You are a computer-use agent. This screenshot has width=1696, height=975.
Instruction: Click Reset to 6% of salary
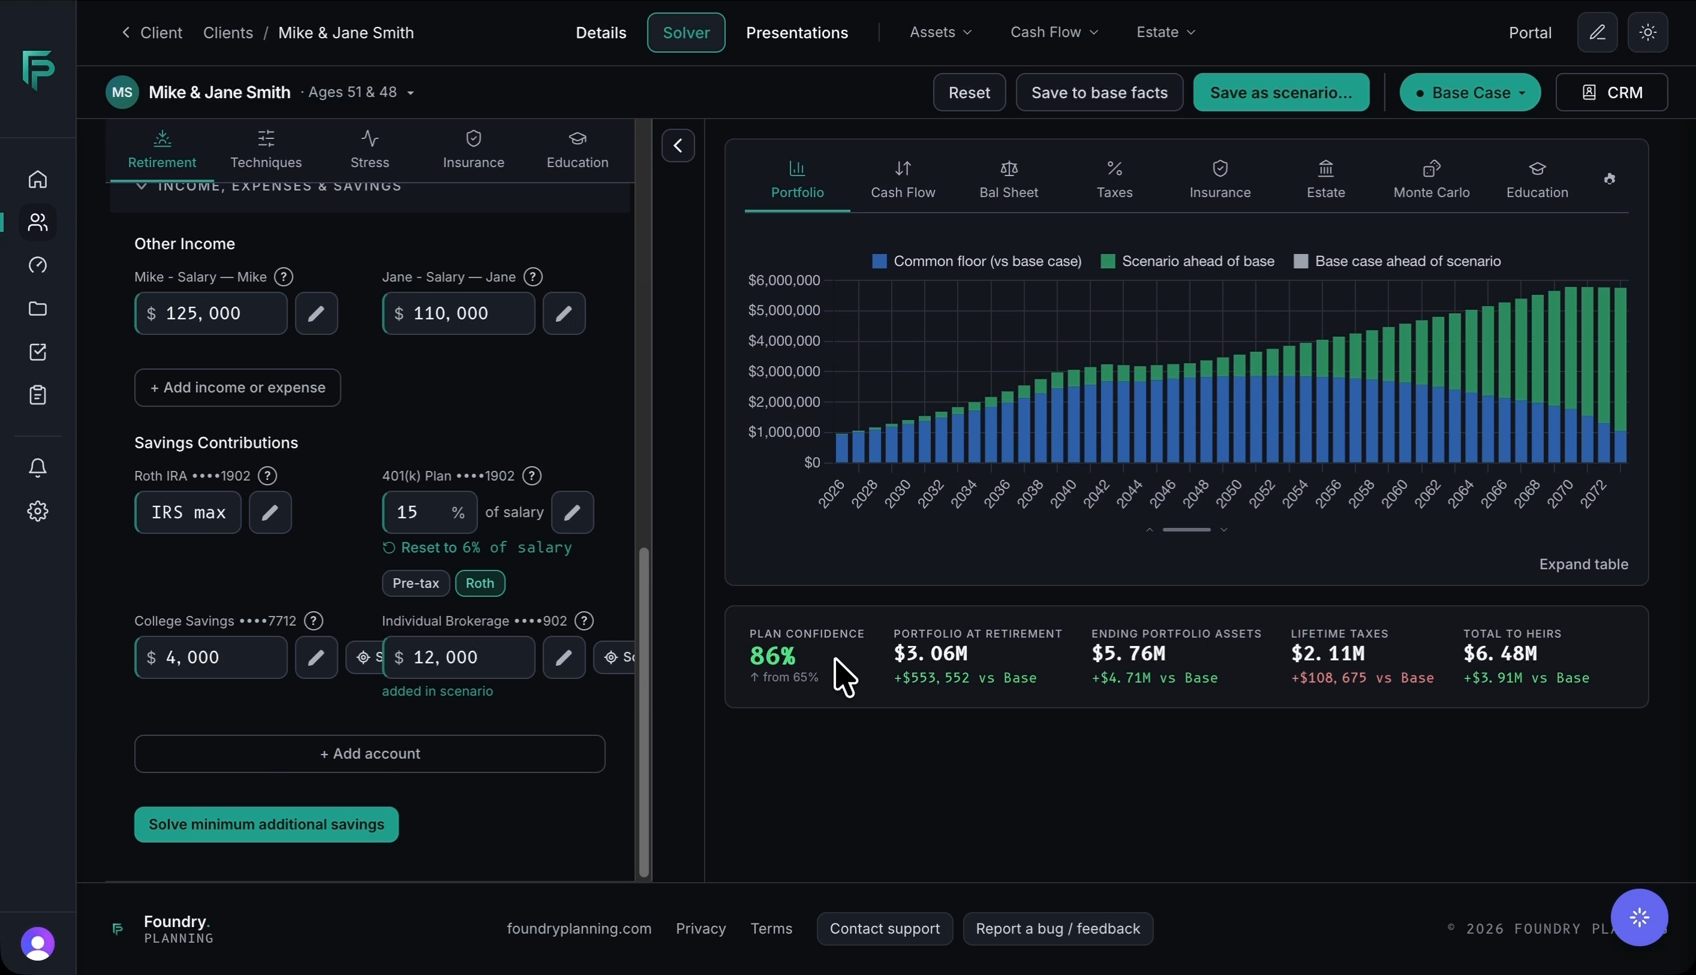click(477, 548)
